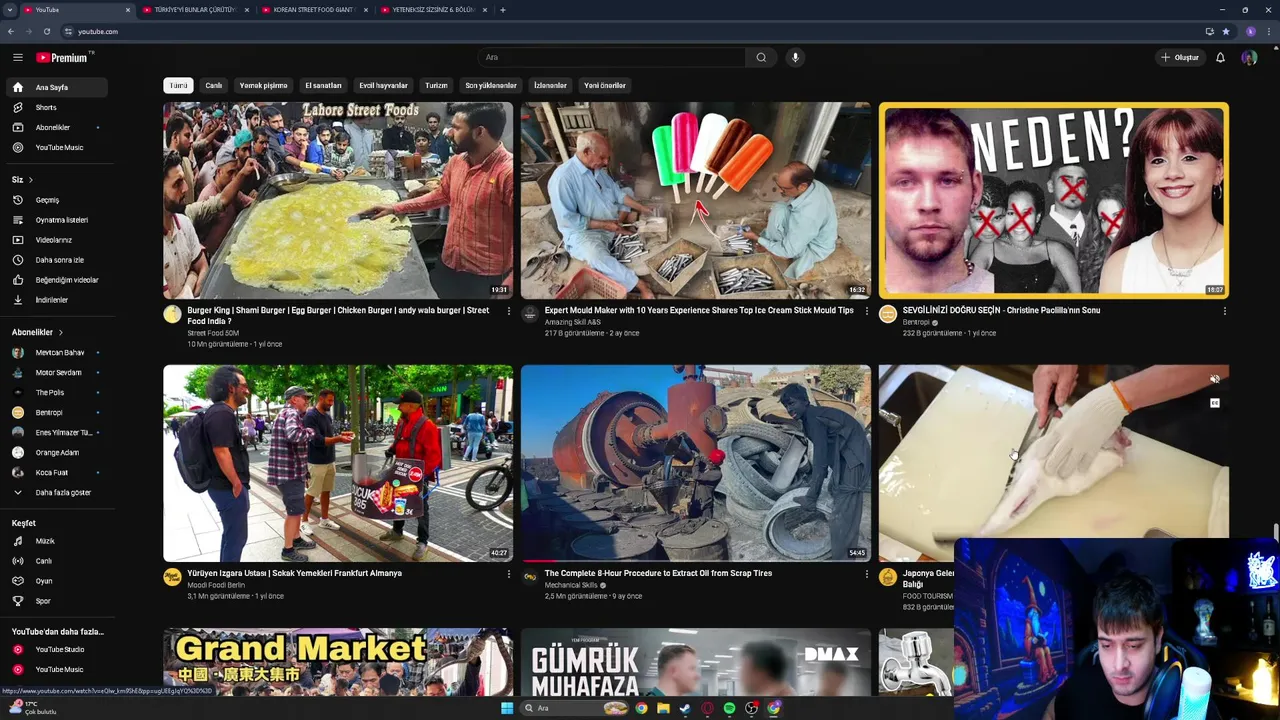This screenshot has height=720, width=1280.
Task: Select Ana Sayfa in the sidebar
Action: point(55,87)
